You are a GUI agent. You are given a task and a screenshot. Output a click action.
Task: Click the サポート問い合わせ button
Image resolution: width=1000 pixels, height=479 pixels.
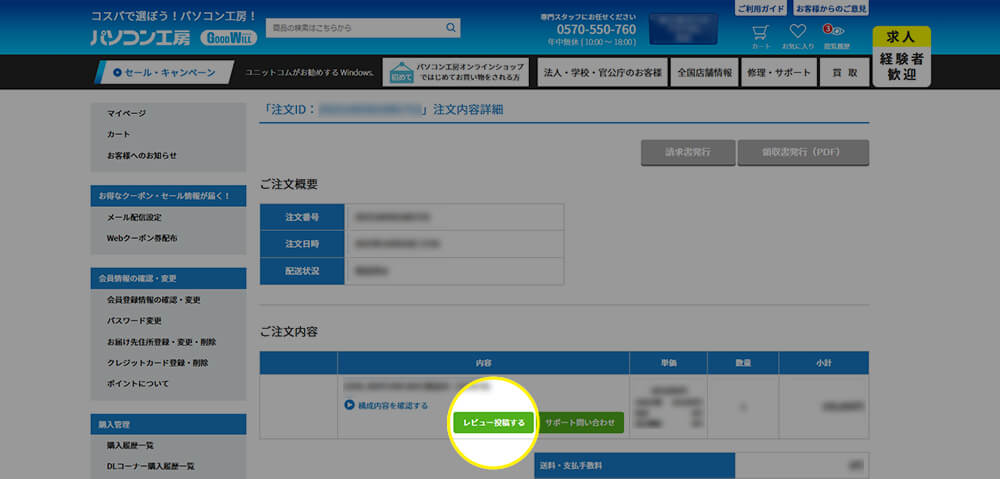tap(580, 422)
